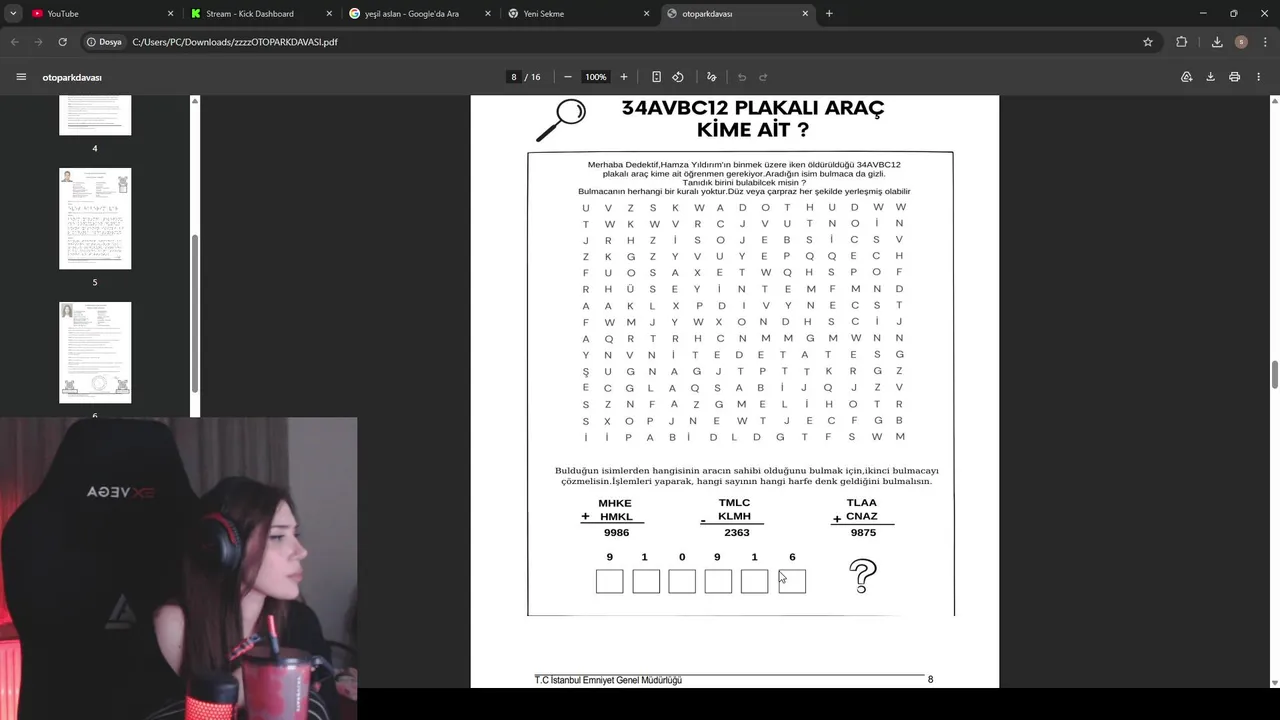Click the address bar file path

(235, 42)
